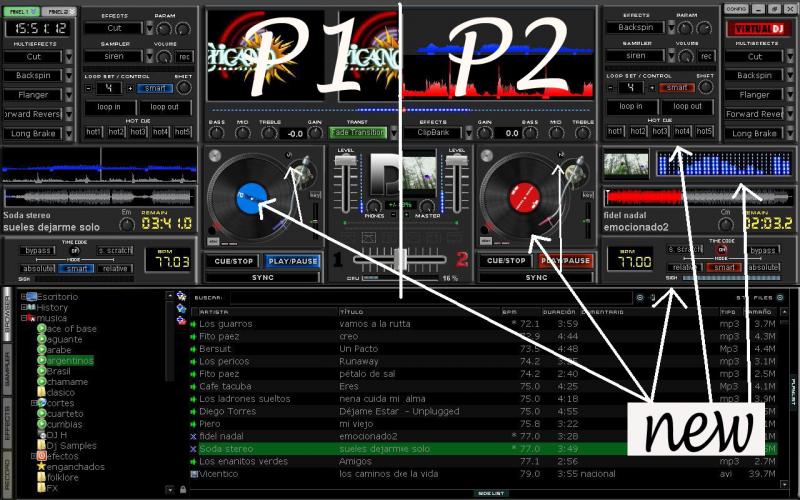800x500 pixels.
Task: Adjust the right deck pitch slider
Action: (x=588, y=219)
